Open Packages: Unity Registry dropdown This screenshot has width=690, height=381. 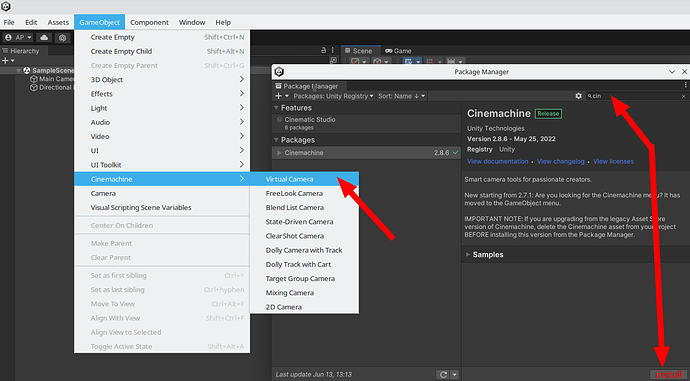(334, 96)
